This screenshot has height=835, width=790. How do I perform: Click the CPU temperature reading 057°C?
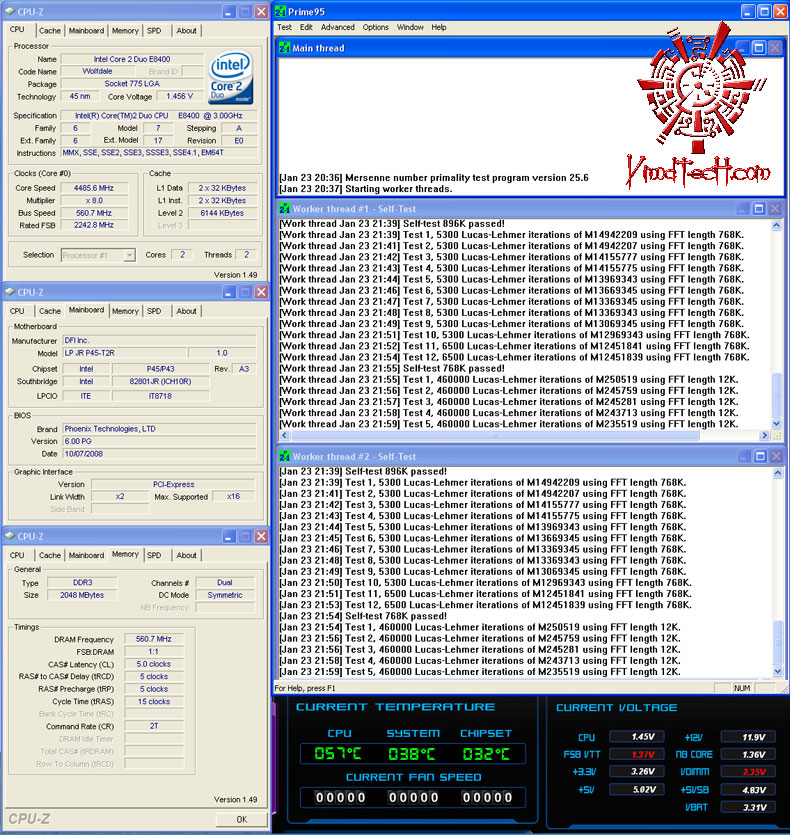[x=338, y=754]
